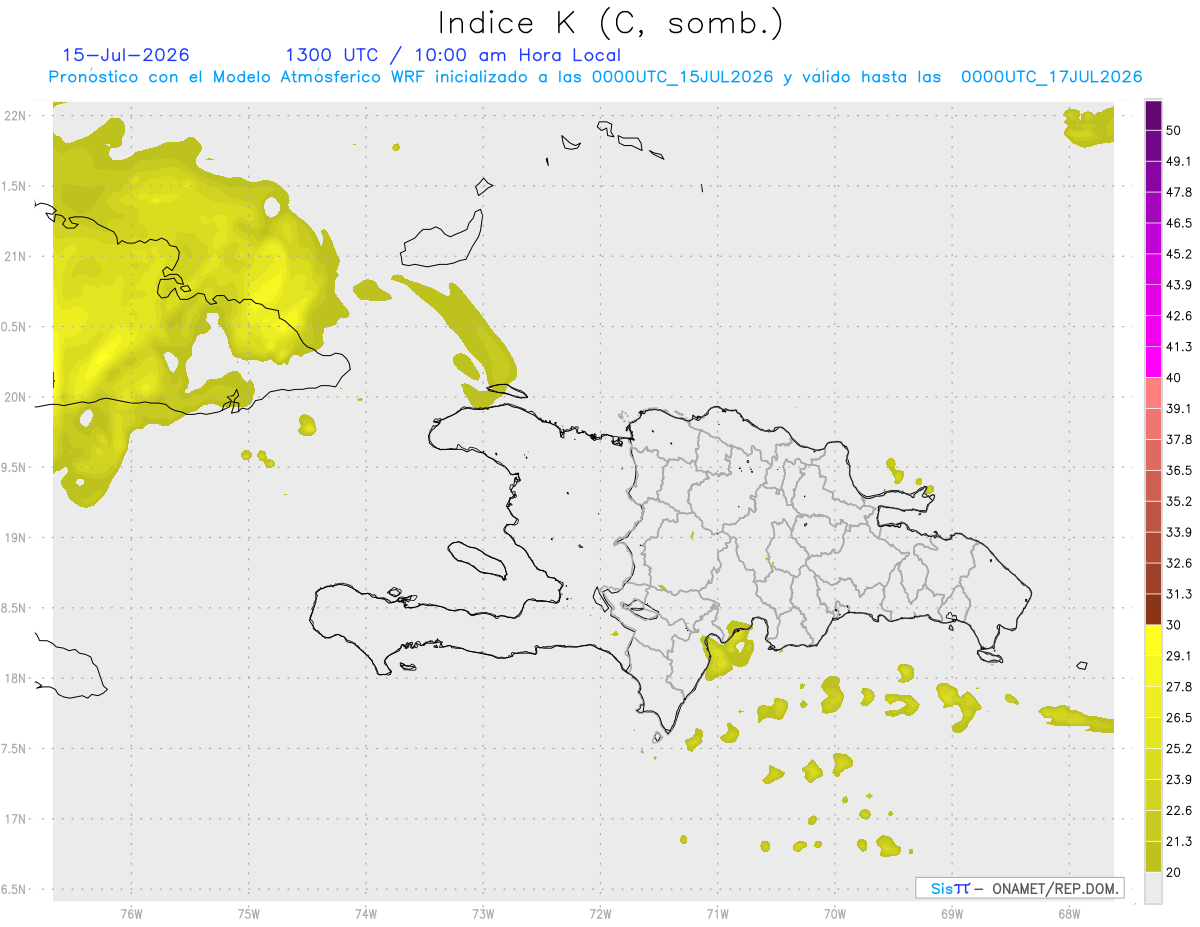Click the '17N' latitude label
The height and width of the screenshot is (927, 1200).
16,819
